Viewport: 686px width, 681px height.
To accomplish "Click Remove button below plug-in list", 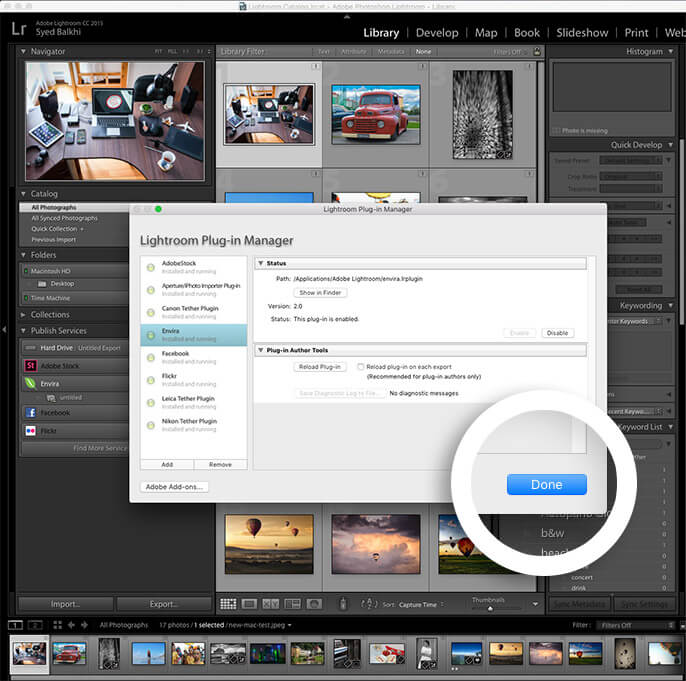I will [220, 464].
